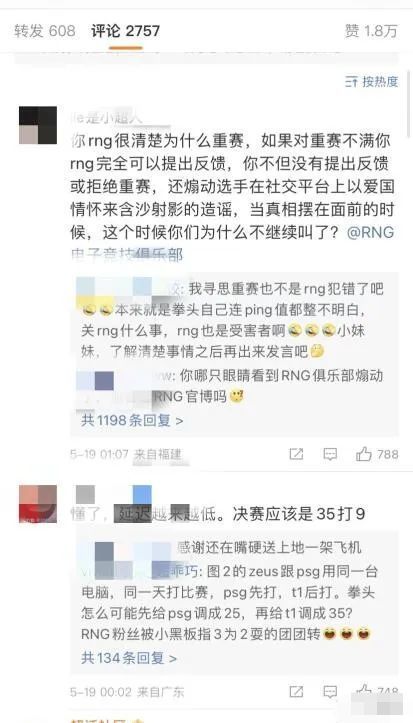
Task: Expand 共134条回复 replies
Action: pos(129,658)
